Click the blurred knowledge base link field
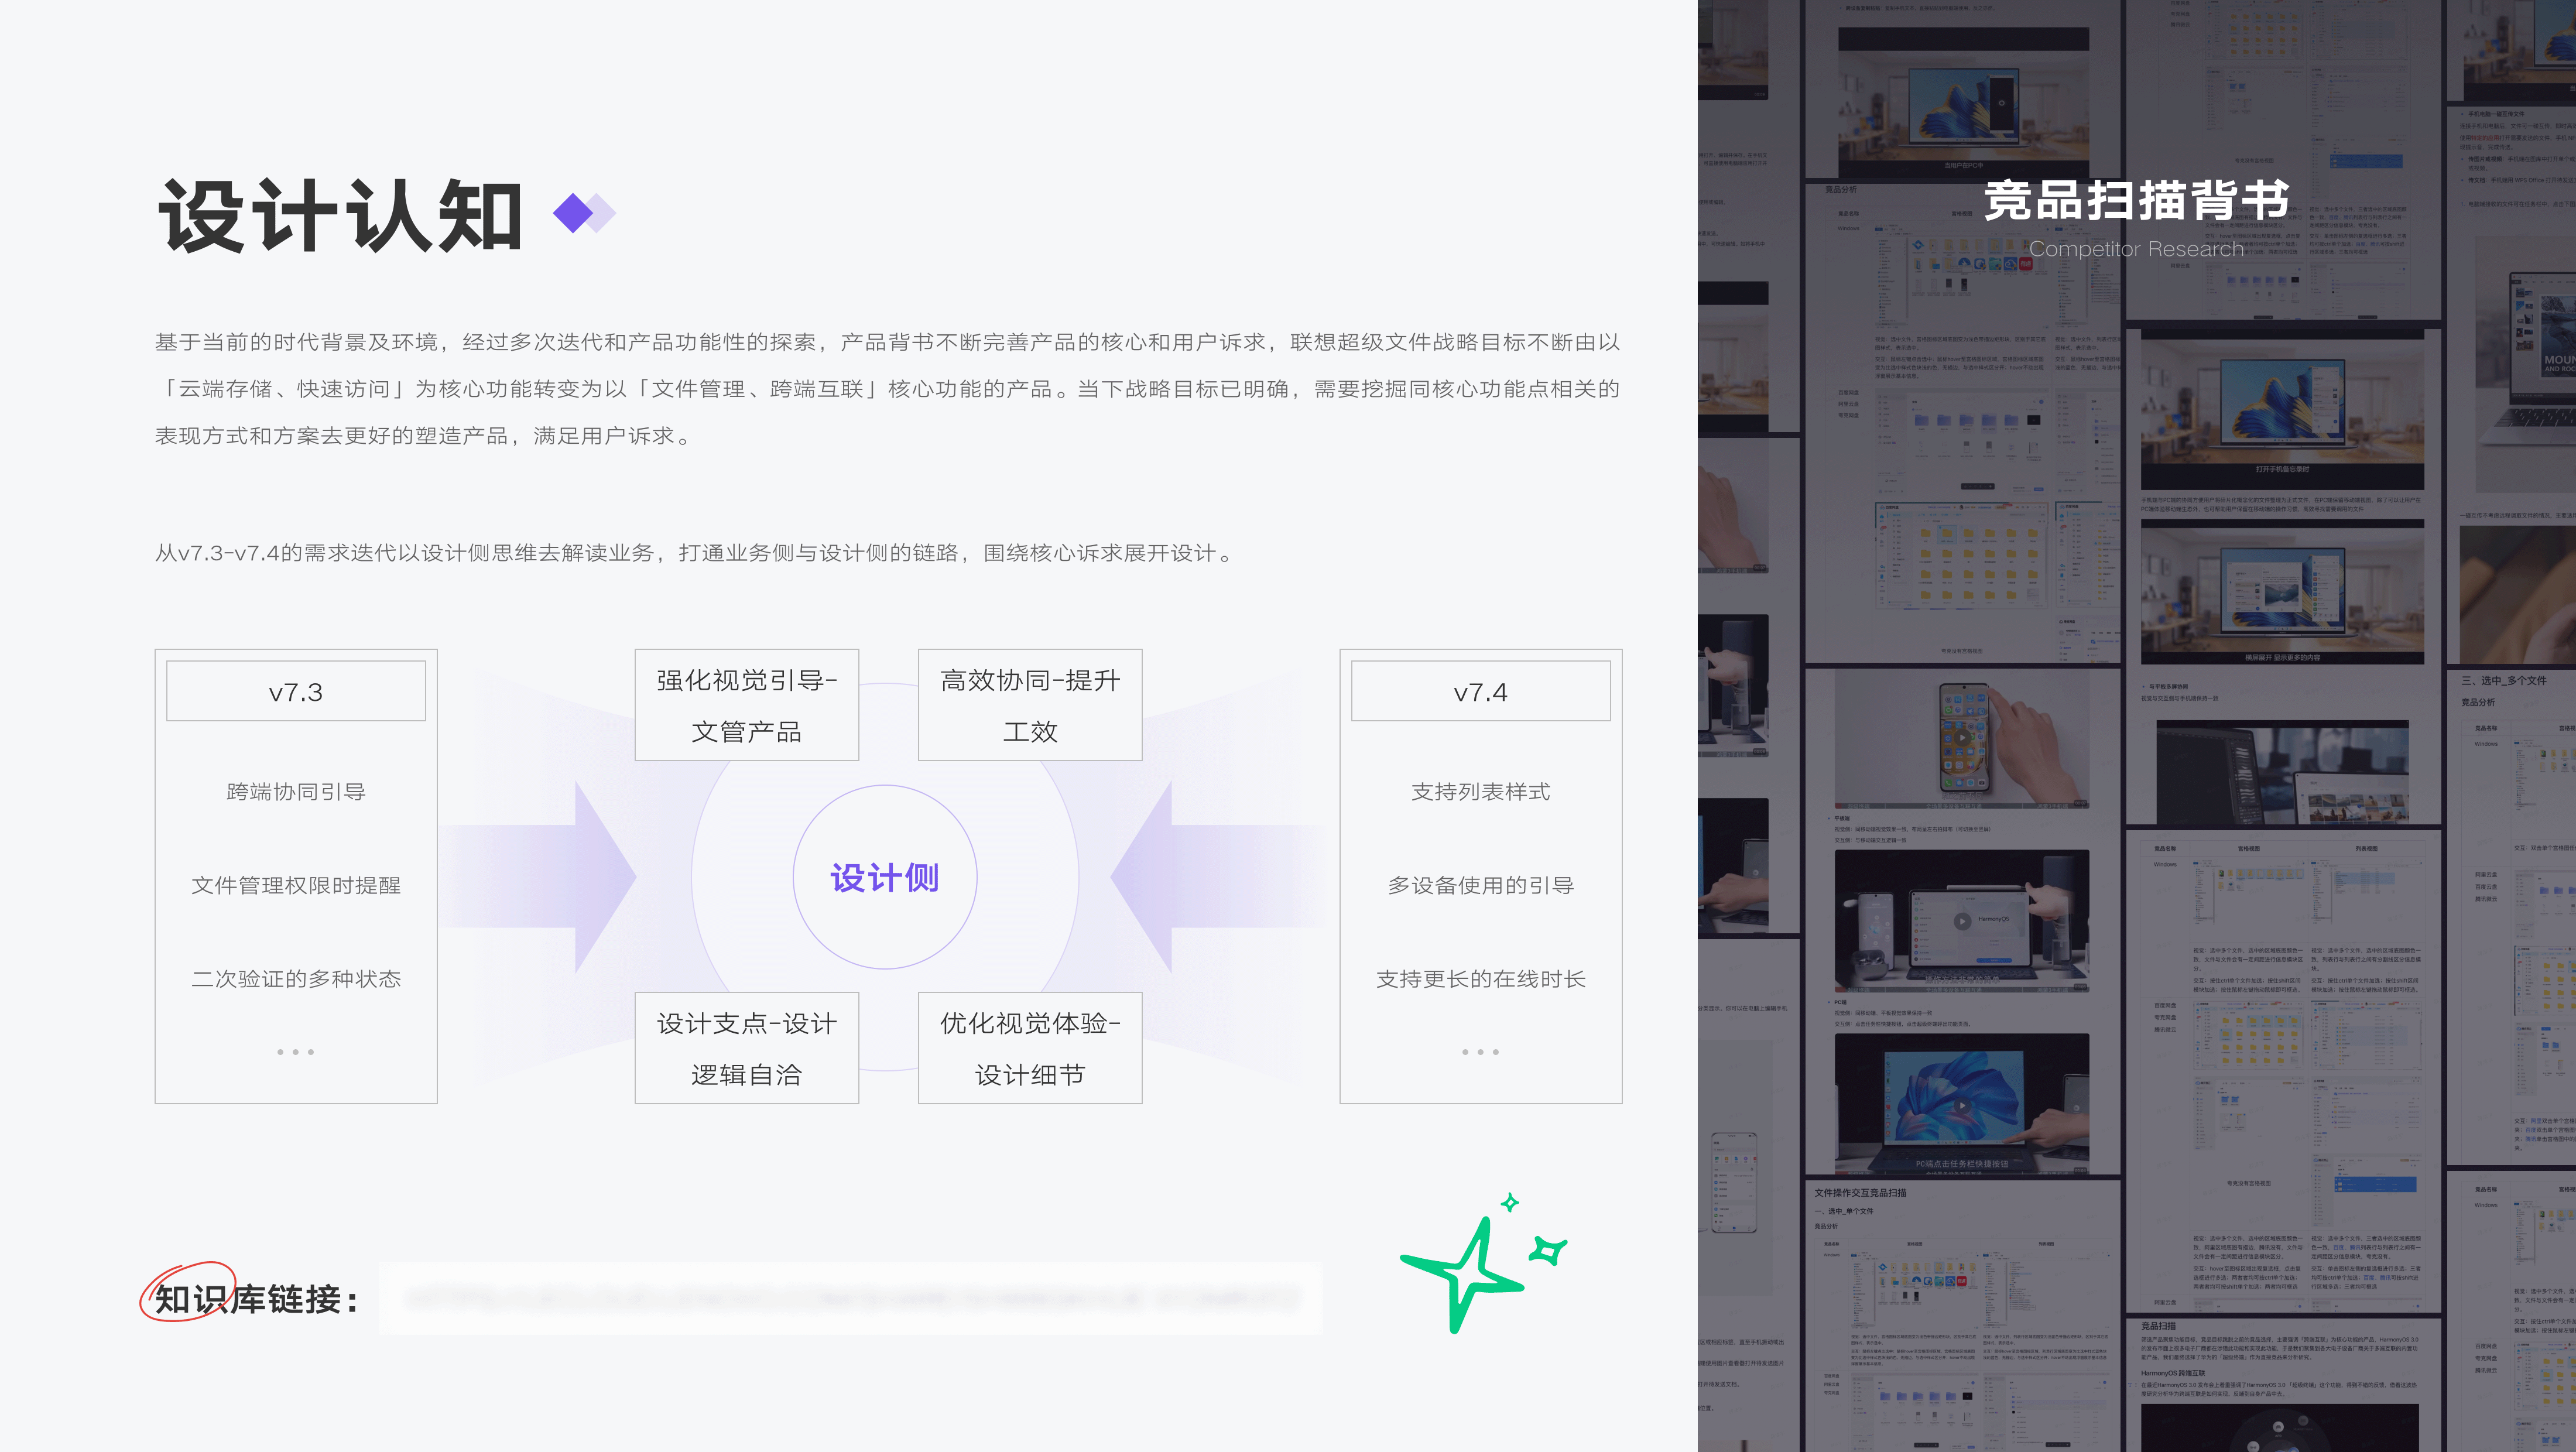 tap(851, 1298)
